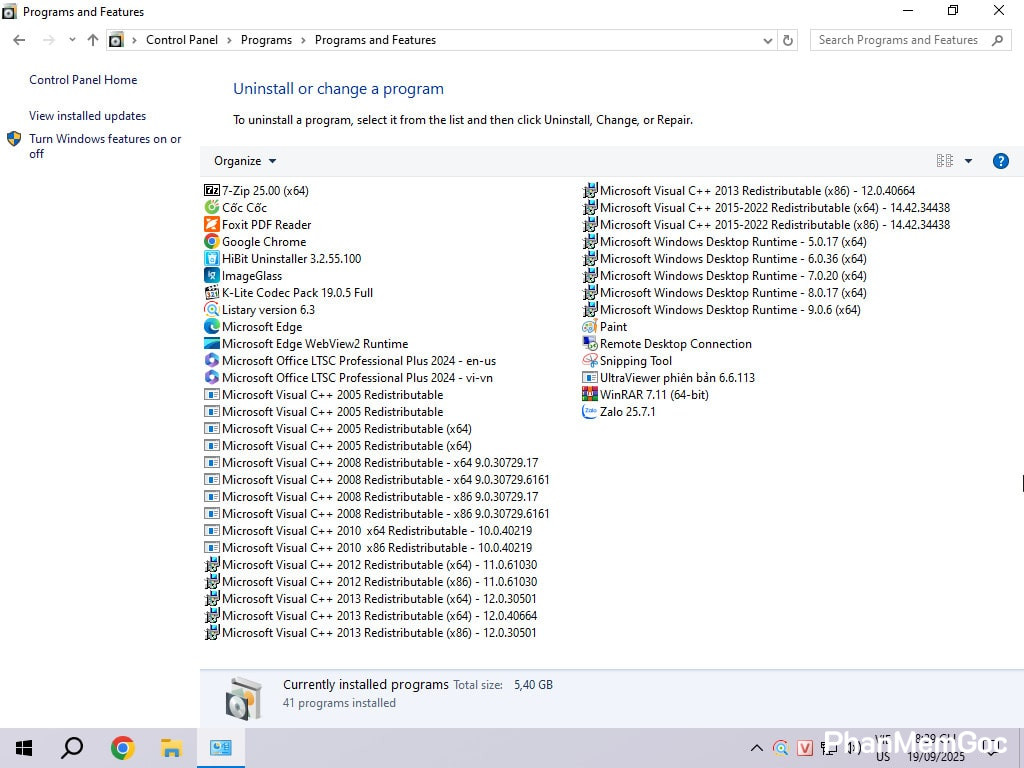
Task: Open the Organize dropdown menu
Action: [x=245, y=161]
